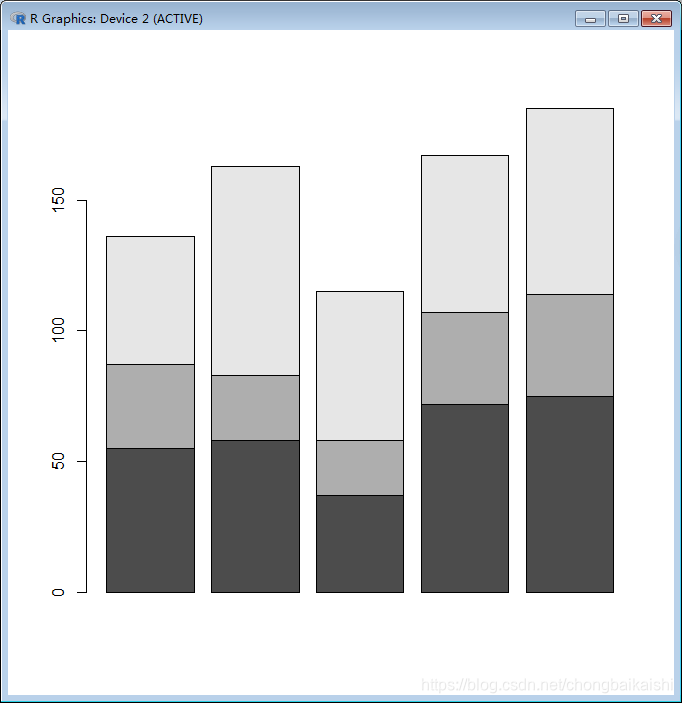Click the light gray segment of fourth bar
Viewport: 682px width, 703px height.
coord(465,234)
